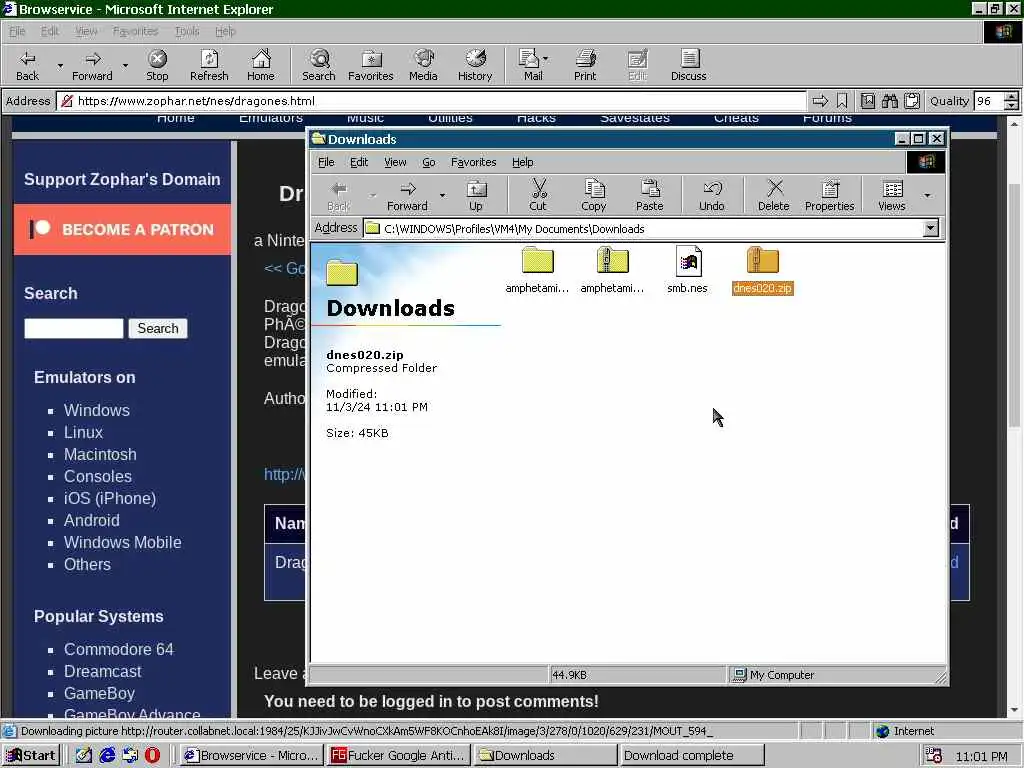The height and width of the screenshot is (768, 1024).
Task: Refresh the web page in Internet Explorer
Action: click(209, 65)
